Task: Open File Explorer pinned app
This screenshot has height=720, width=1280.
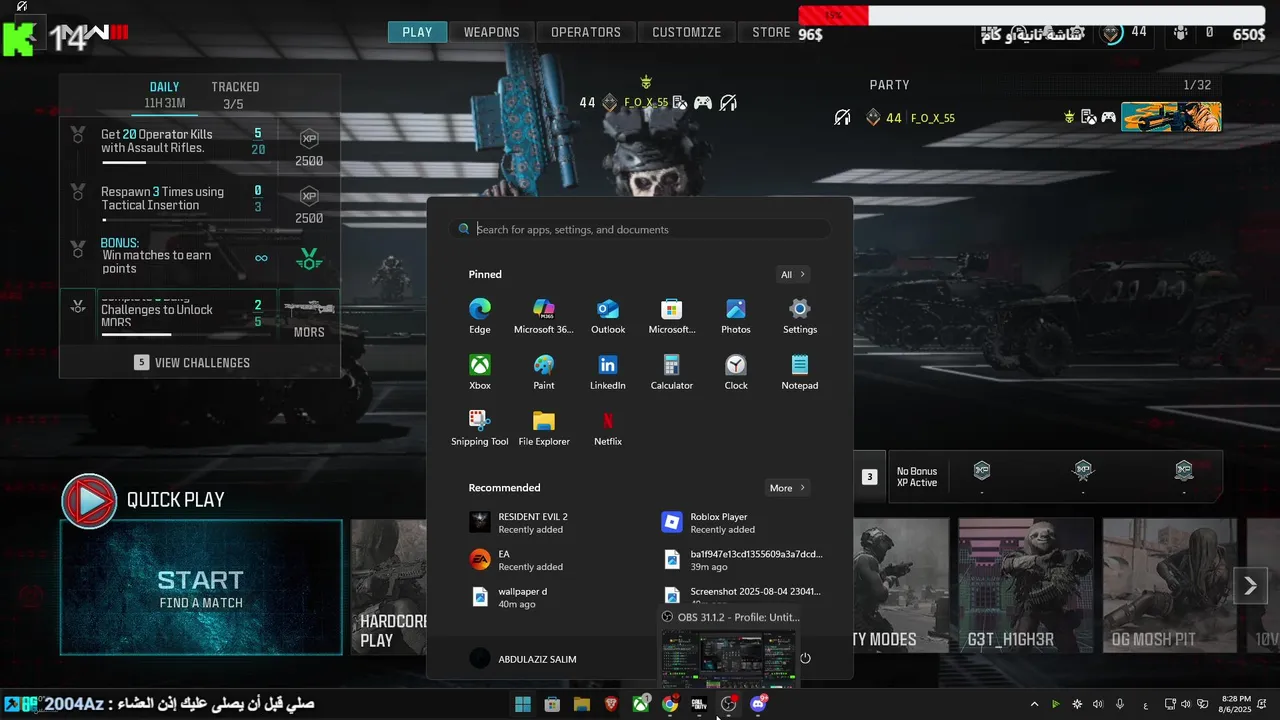Action: point(544,428)
